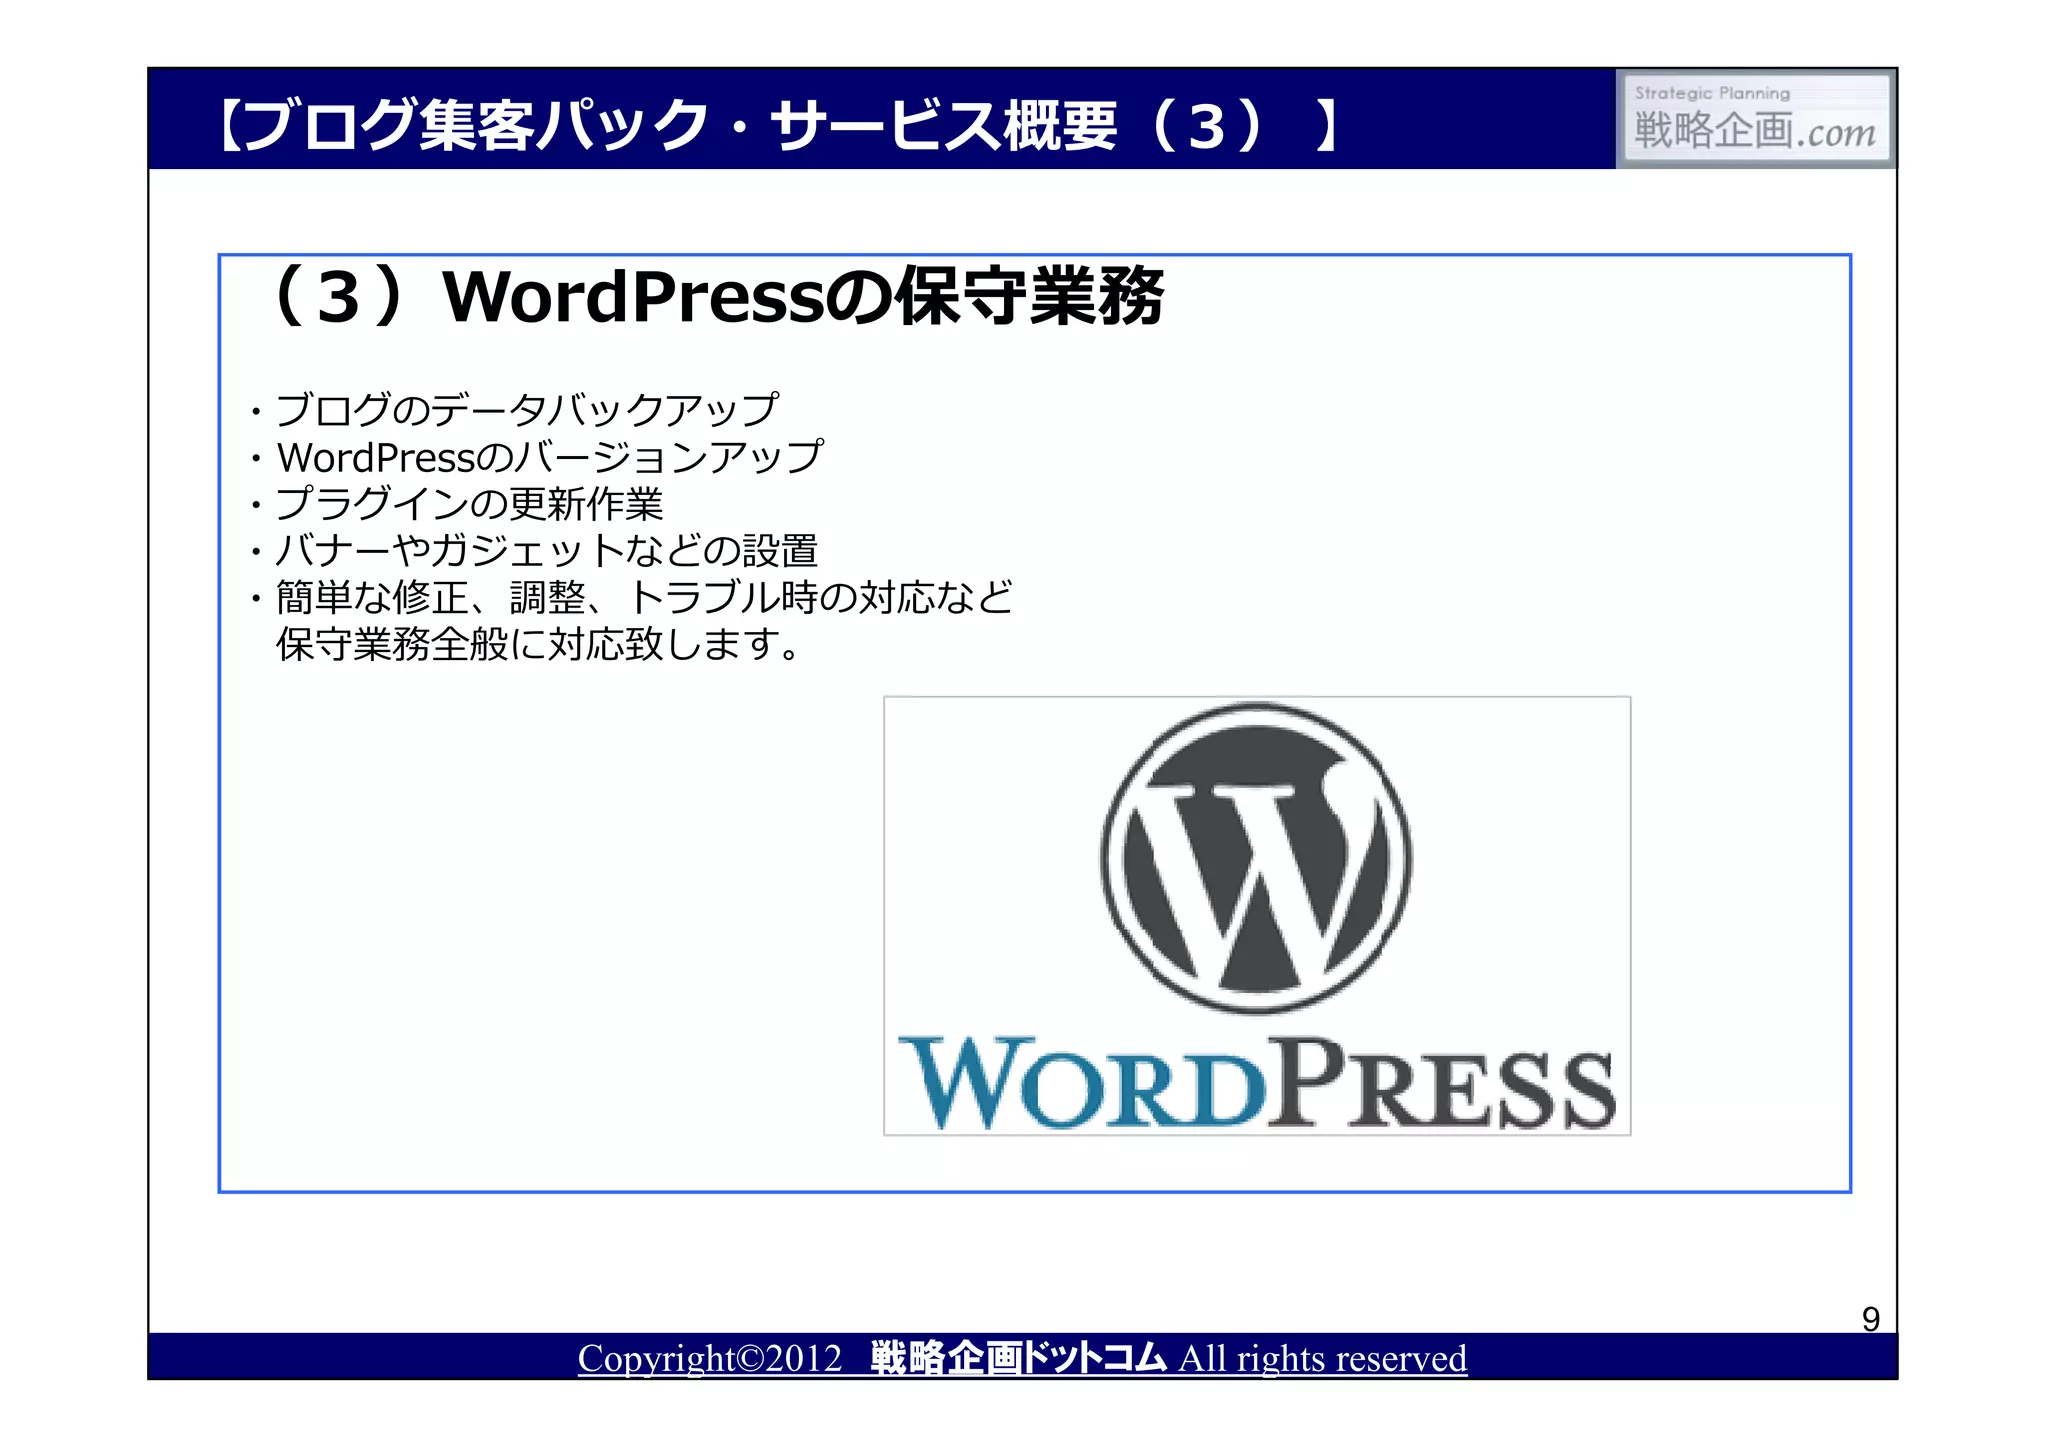Select the bullet WordPressのバージョンアップ
2048x1448 pixels.
pos(537,457)
